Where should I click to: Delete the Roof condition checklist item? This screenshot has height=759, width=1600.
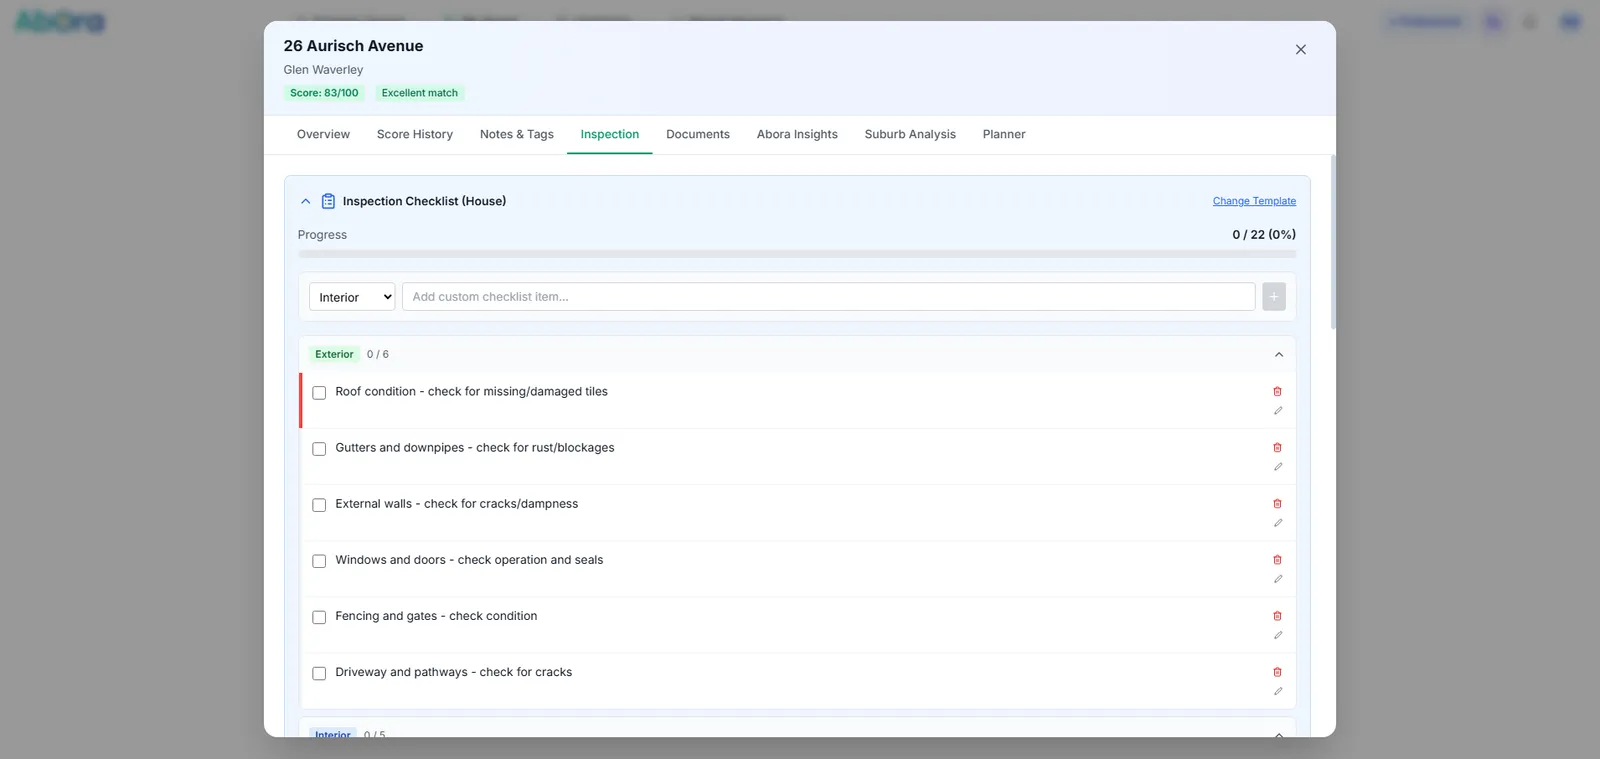click(x=1277, y=392)
